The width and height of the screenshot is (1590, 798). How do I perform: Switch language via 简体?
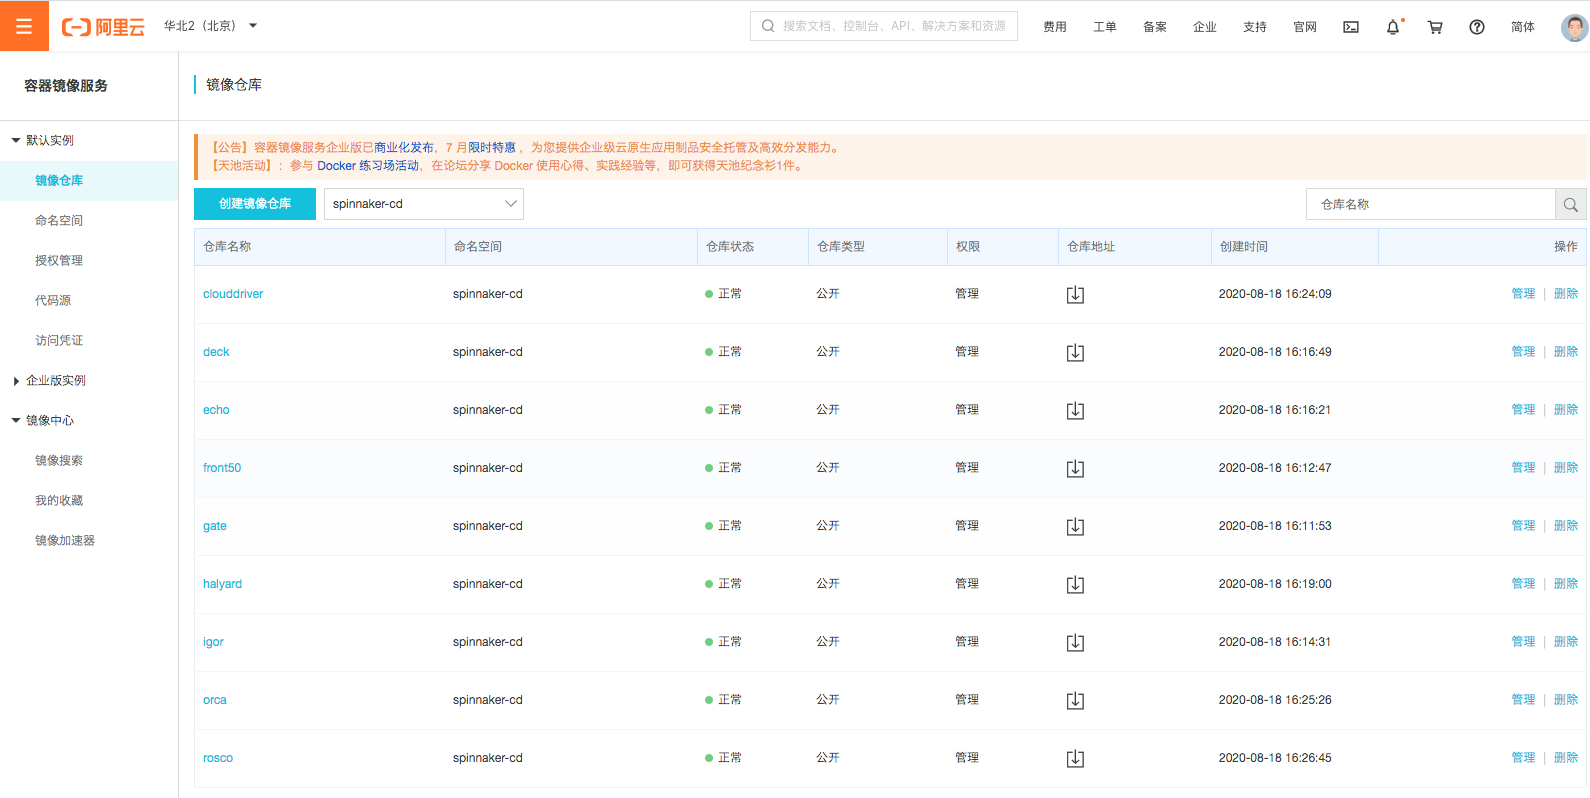[1523, 27]
